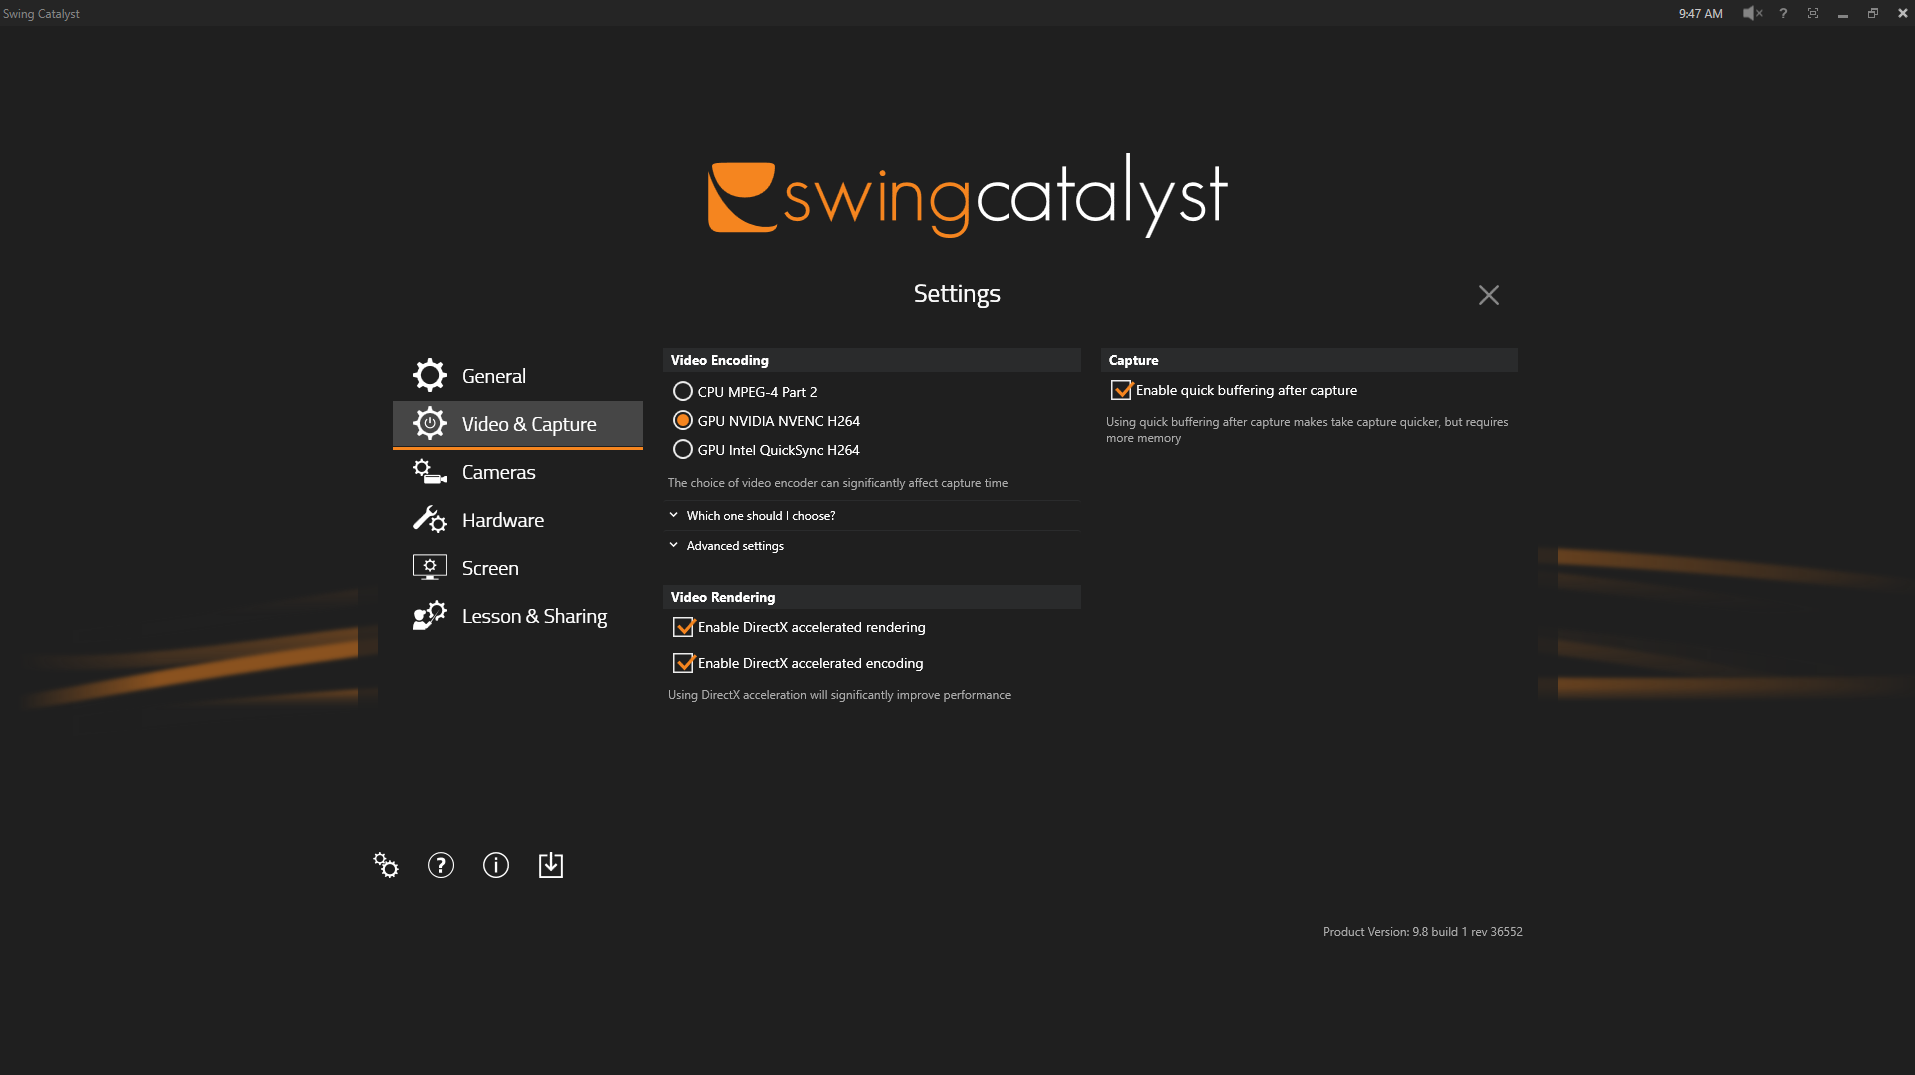Click the settings gears icon at bottom

coord(386,865)
